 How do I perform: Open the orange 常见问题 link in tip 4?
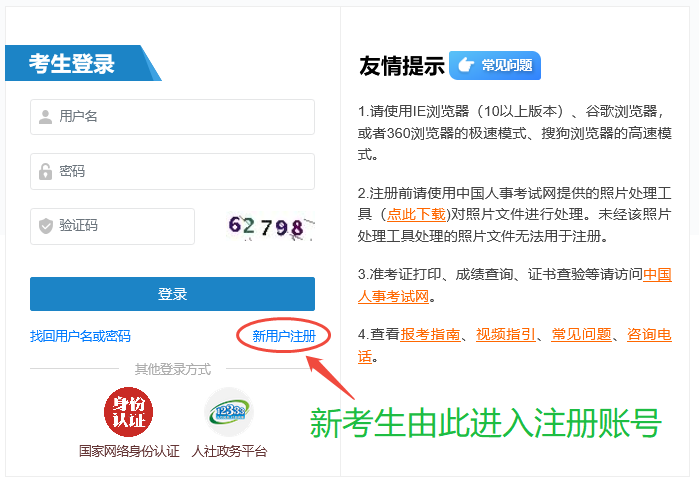coord(581,334)
